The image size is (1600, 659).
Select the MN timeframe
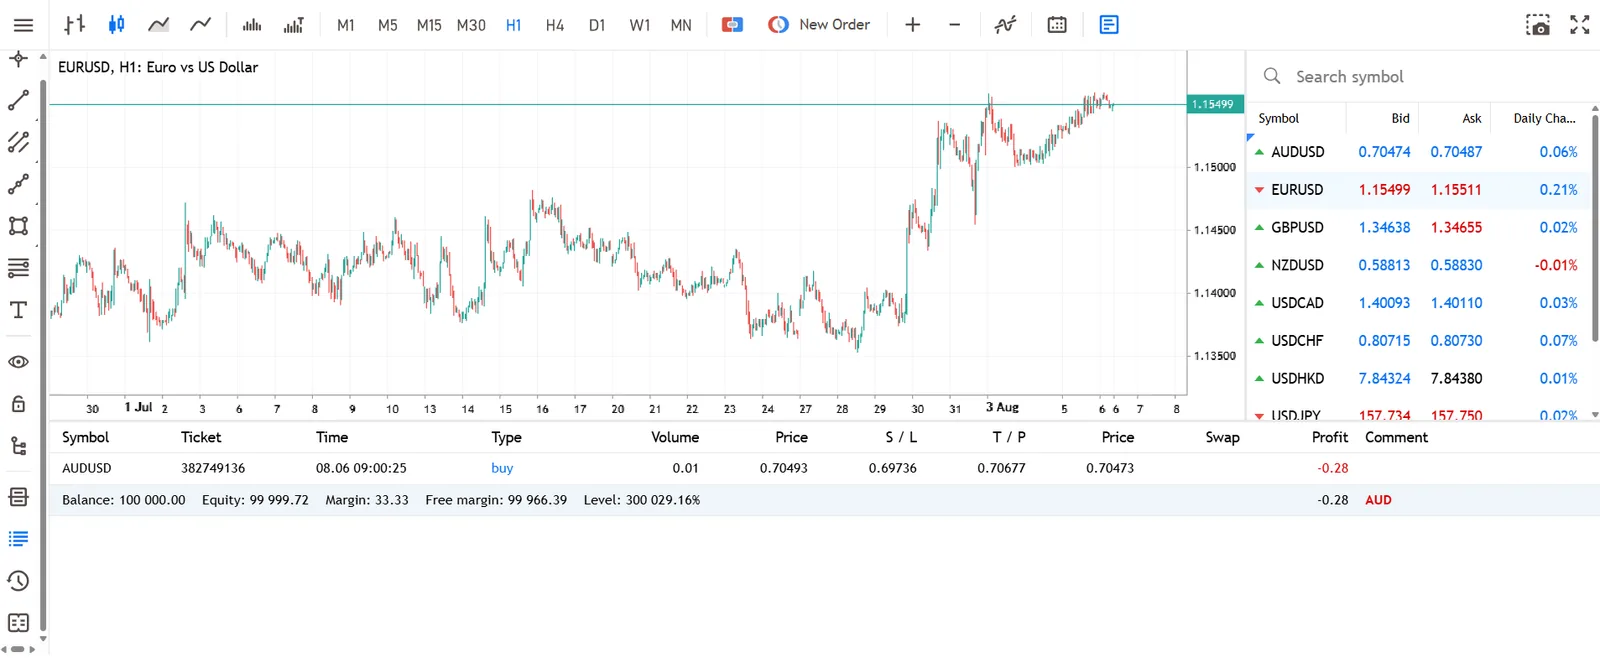coord(681,25)
